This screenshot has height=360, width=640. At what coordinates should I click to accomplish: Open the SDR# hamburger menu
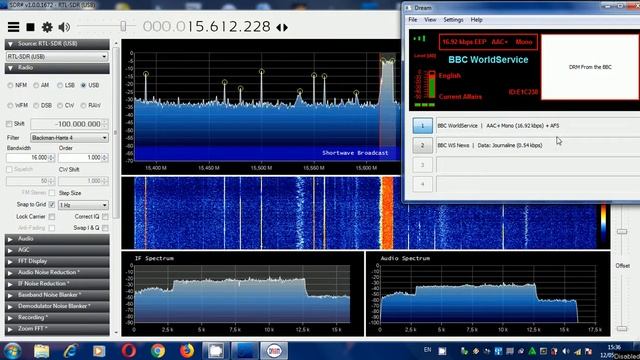(13, 27)
